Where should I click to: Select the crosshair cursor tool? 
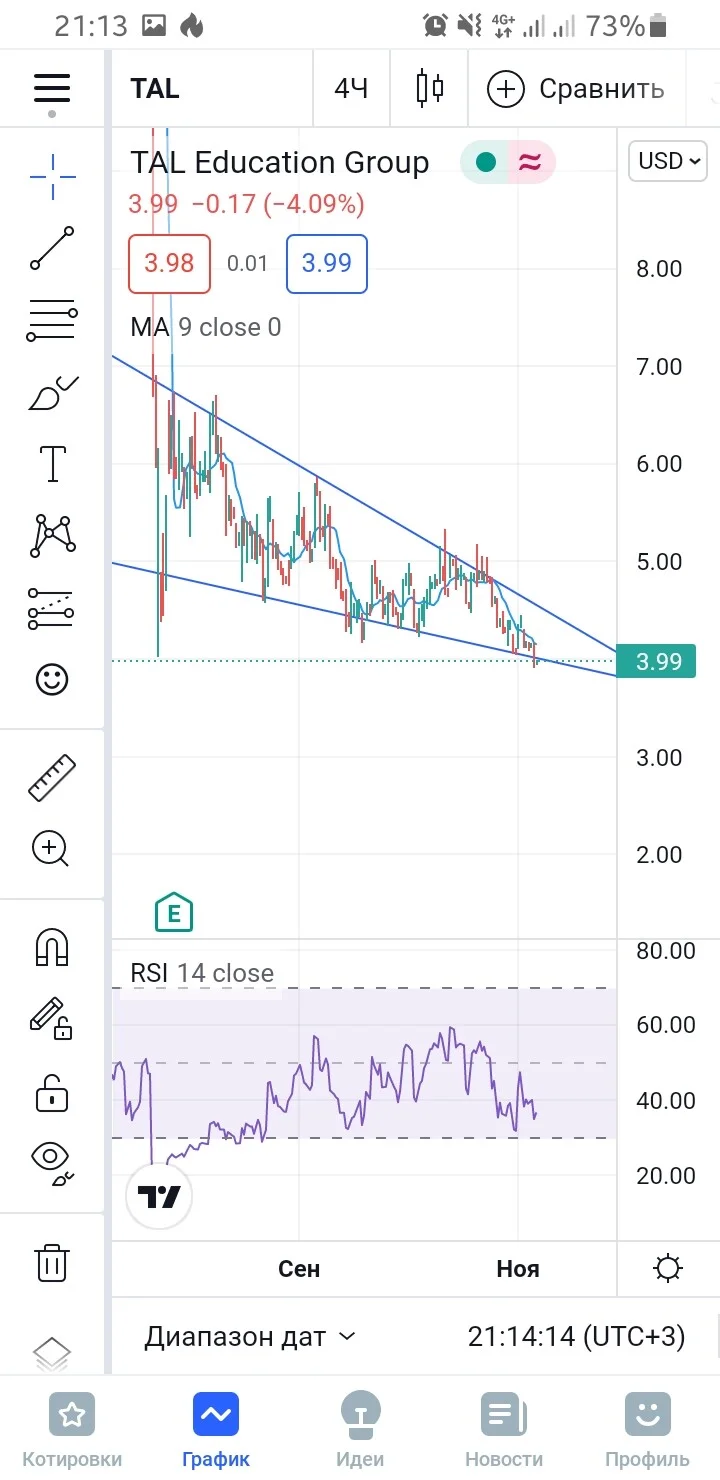click(x=52, y=176)
